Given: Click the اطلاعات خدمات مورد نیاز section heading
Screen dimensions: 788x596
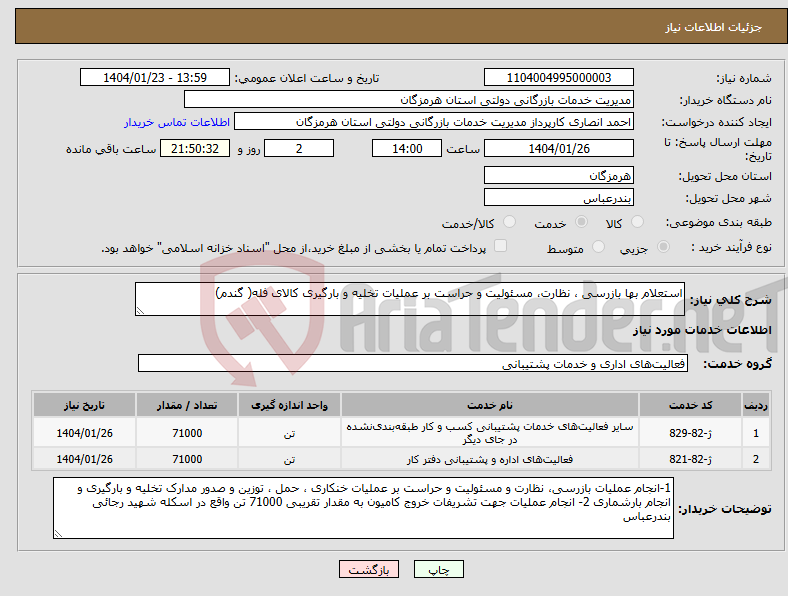Looking at the screenshot, I should point(702,330).
